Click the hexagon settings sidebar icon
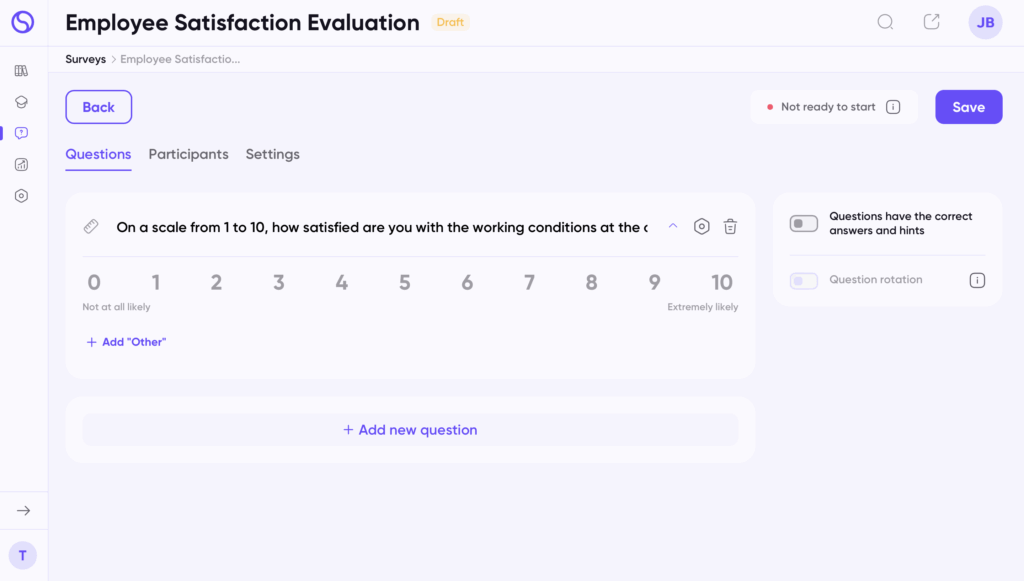Image resolution: width=1024 pixels, height=581 pixels. (x=21, y=196)
